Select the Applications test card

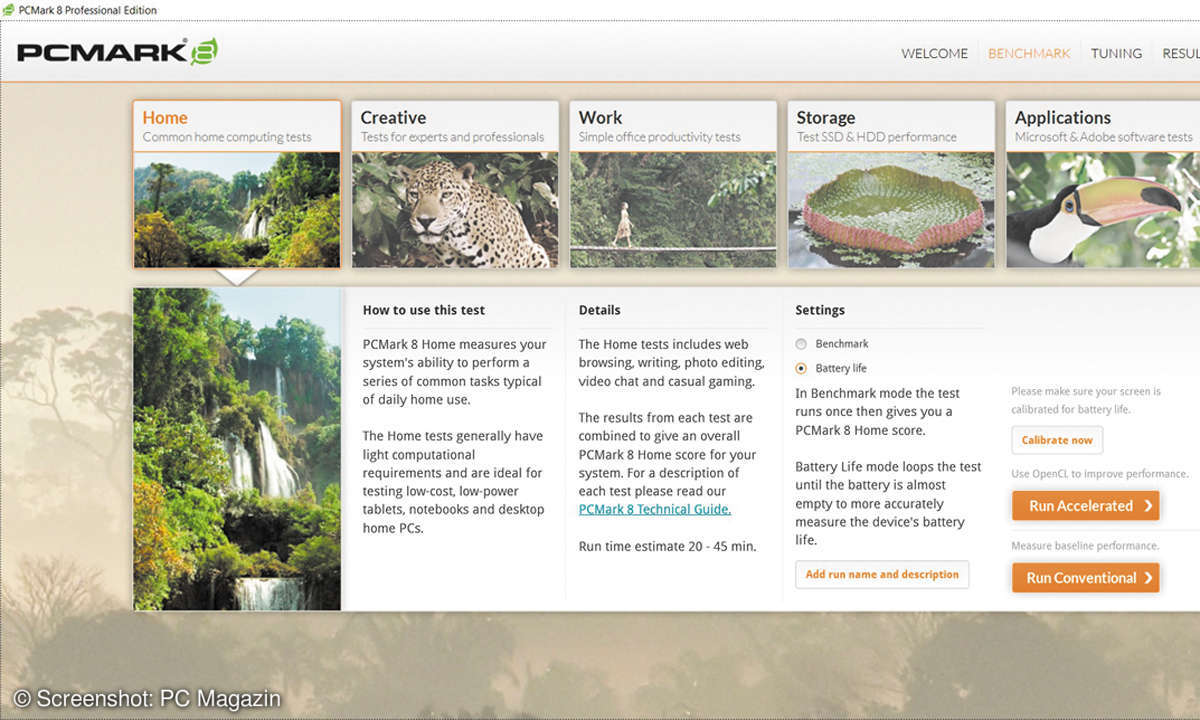coord(1103,184)
